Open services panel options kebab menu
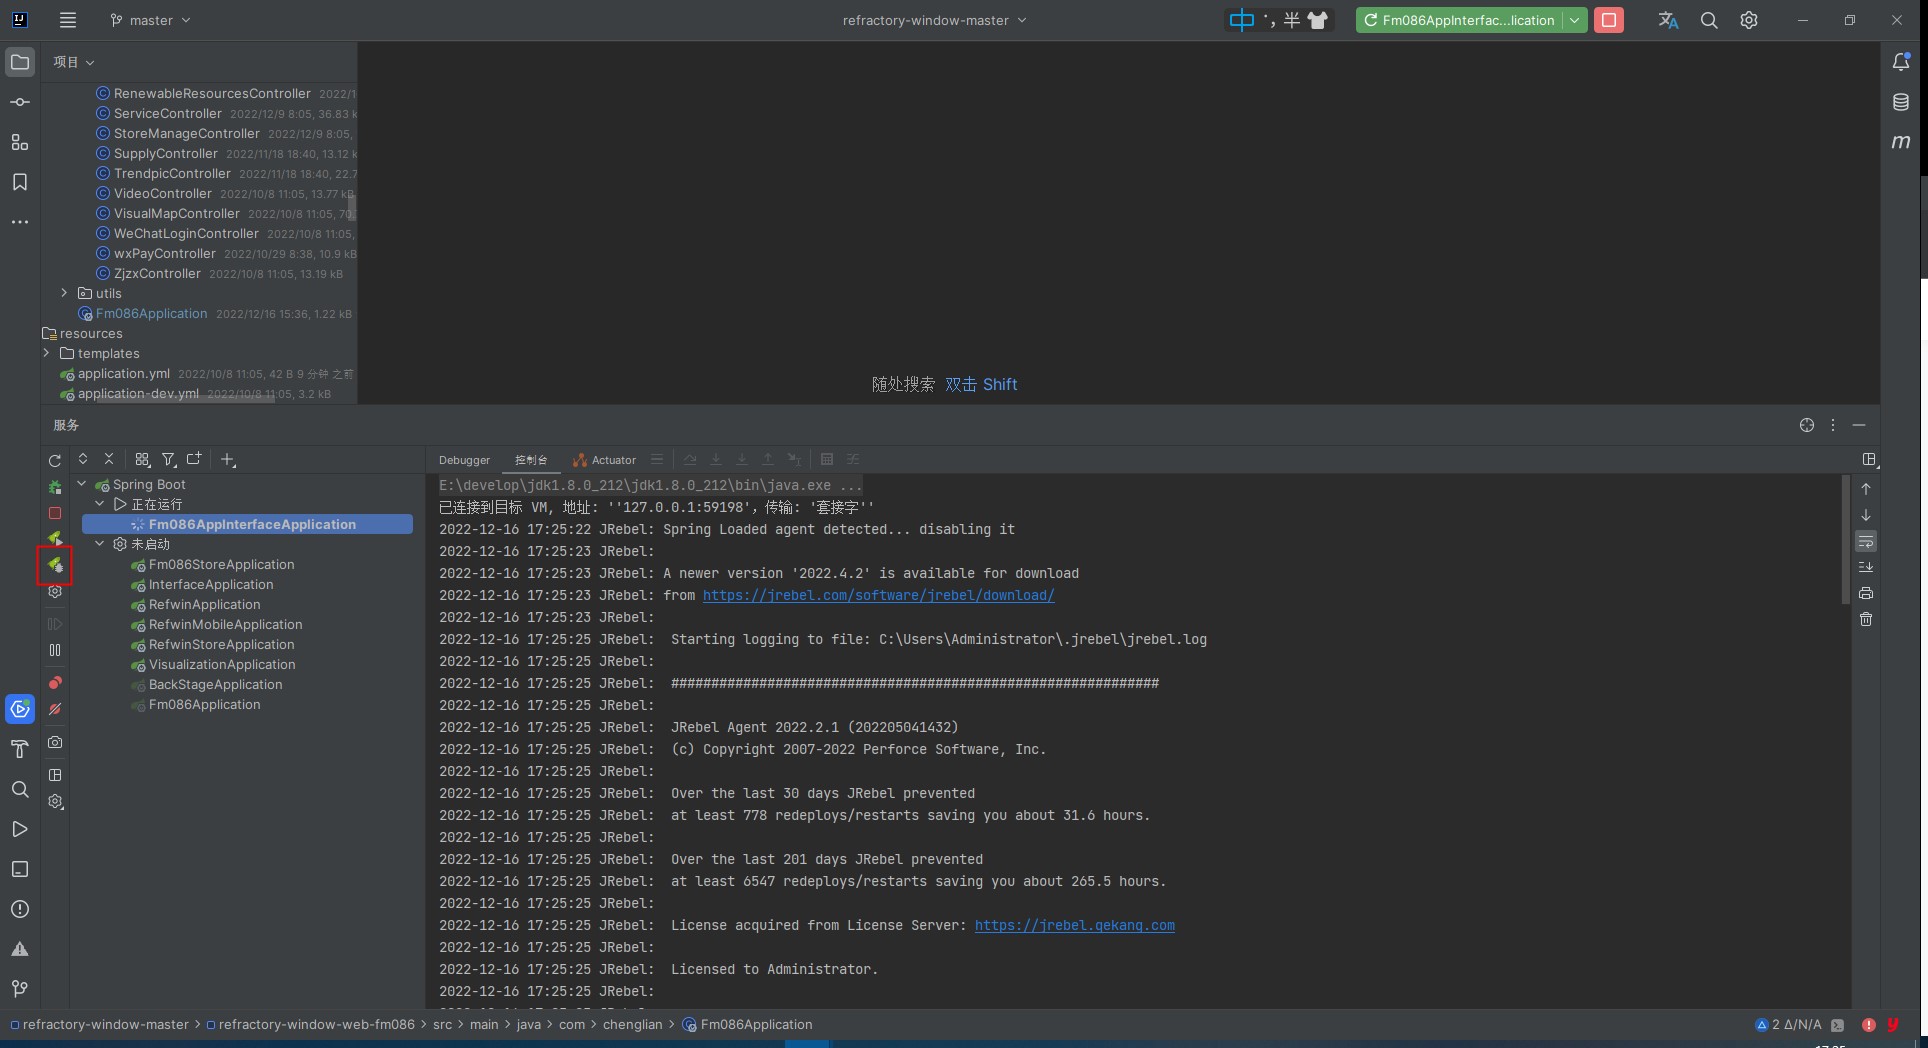The width and height of the screenshot is (1928, 1048). (x=1833, y=425)
